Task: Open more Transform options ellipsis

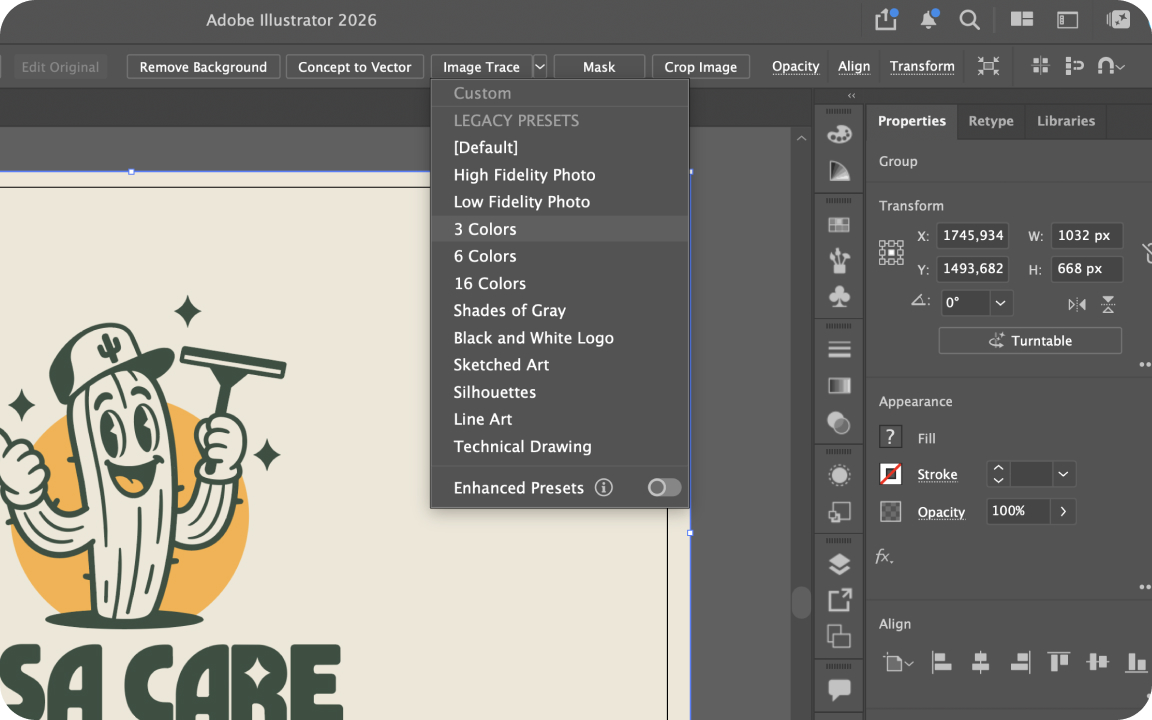Action: [x=1145, y=364]
